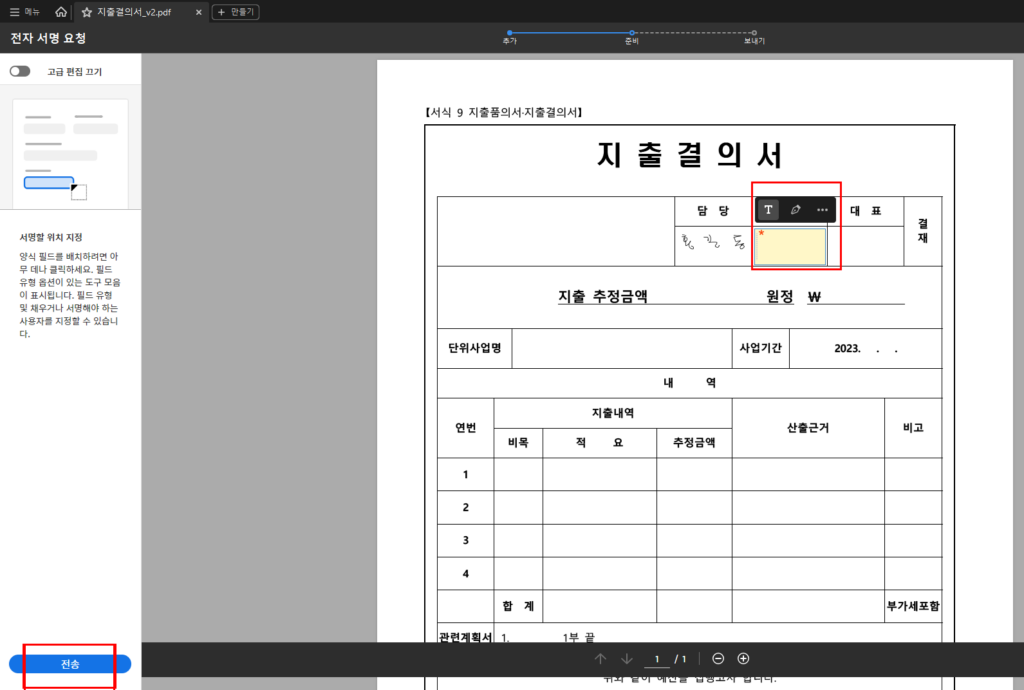
Task: Click the 부가세포함 cell
Action: point(913,606)
